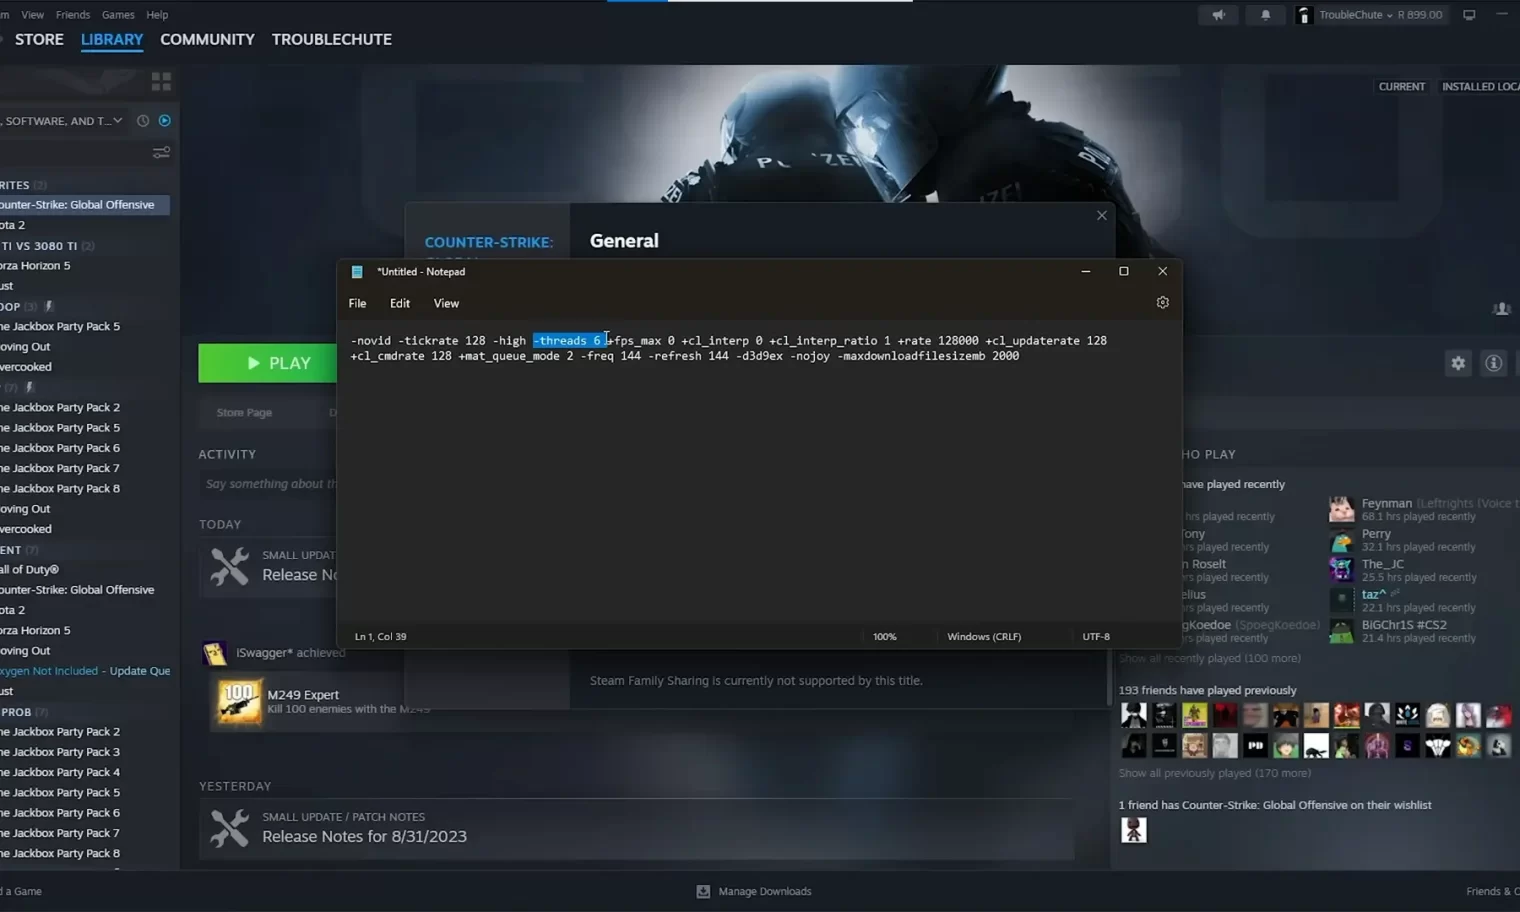1520x912 pixels.
Task: Click The_JC's avatar in friends list
Action: click(x=1341, y=570)
